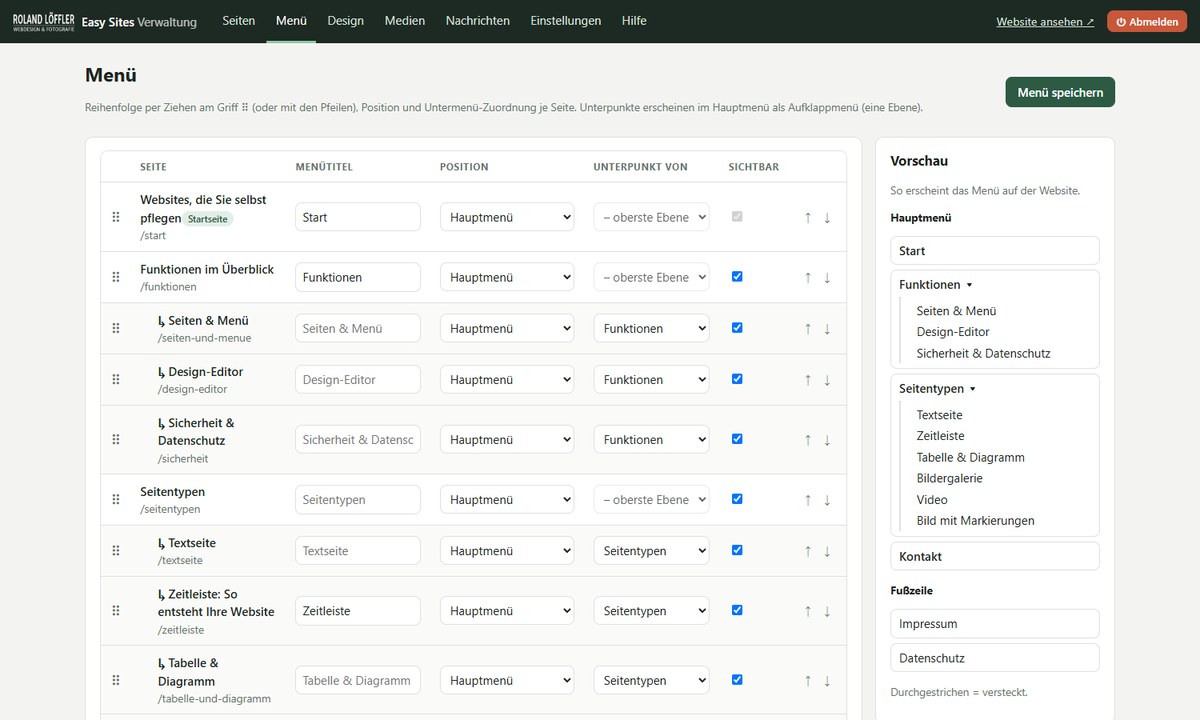Image resolution: width=1200 pixels, height=720 pixels.
Task: Toggle Sichtbar checkbox for Seitentypen row
Action: point(737,499)
